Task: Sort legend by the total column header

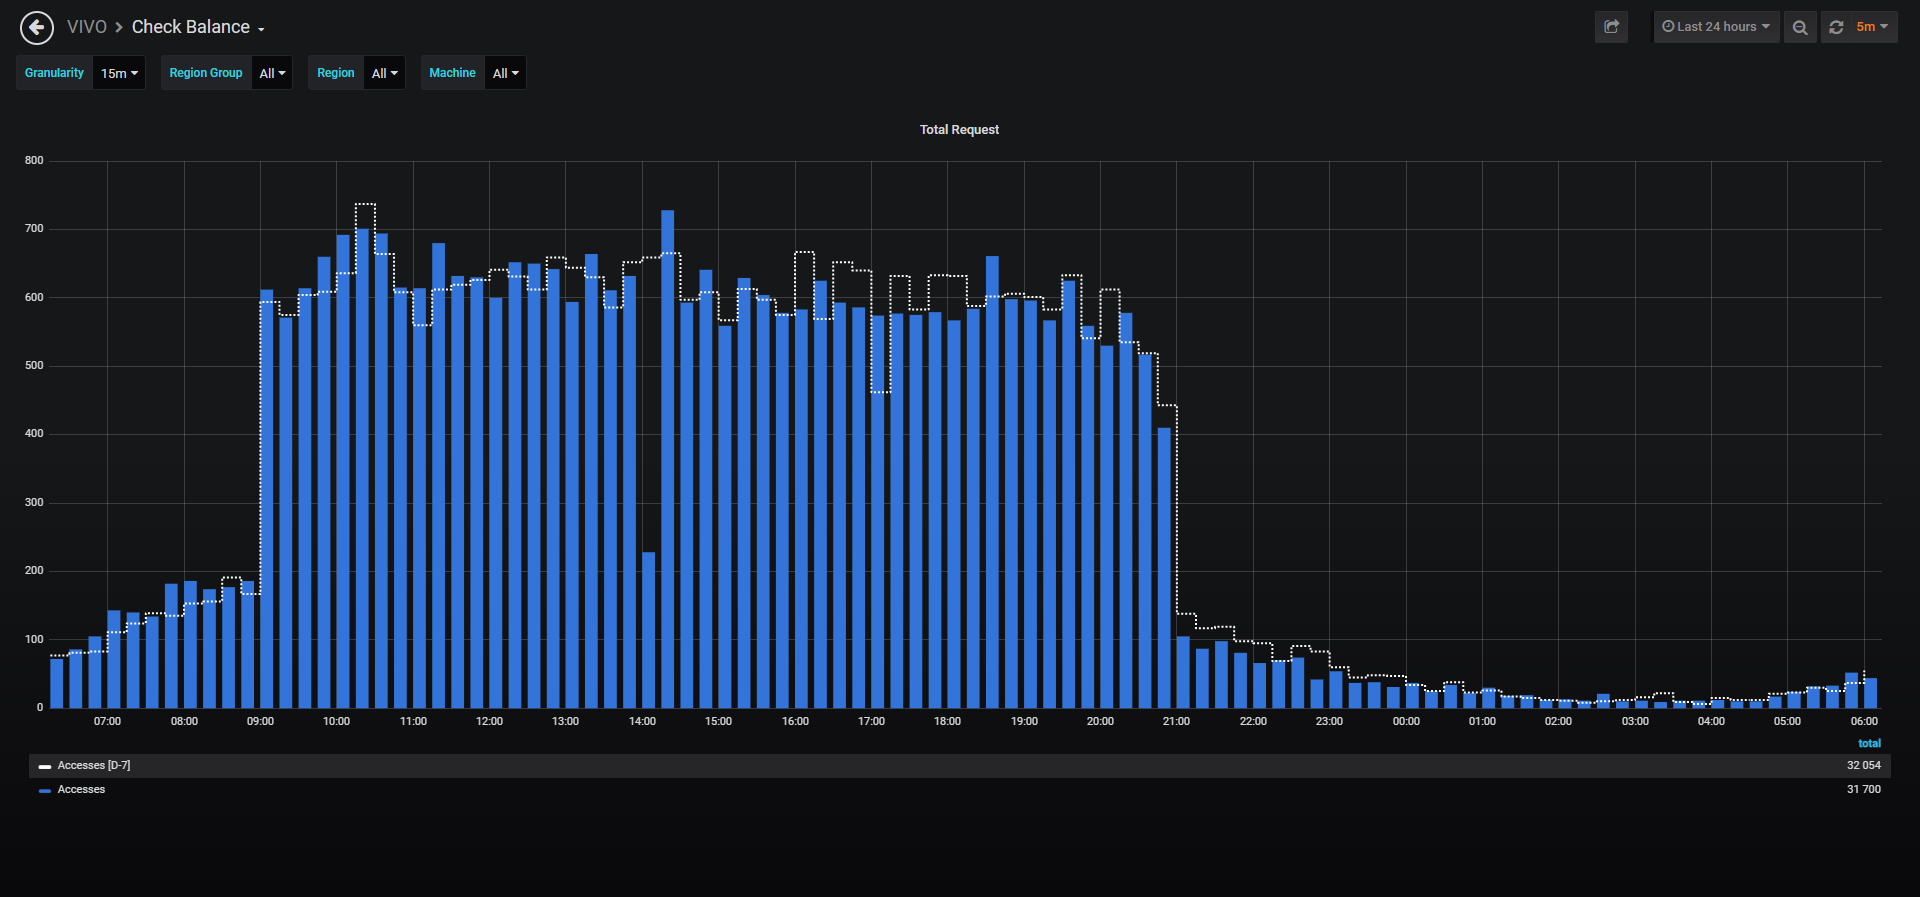Action: (x=1869, y=743)
